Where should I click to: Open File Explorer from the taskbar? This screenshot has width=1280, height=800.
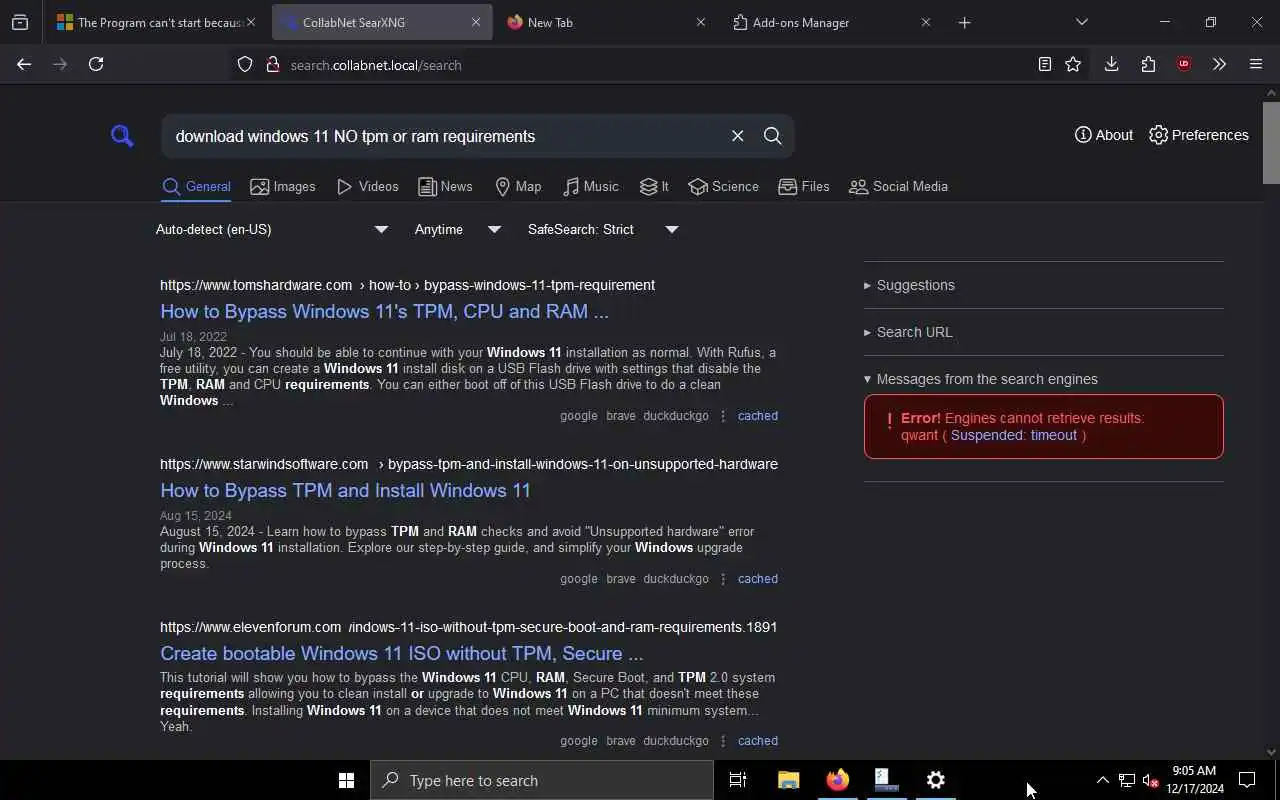tap(788, 780)
